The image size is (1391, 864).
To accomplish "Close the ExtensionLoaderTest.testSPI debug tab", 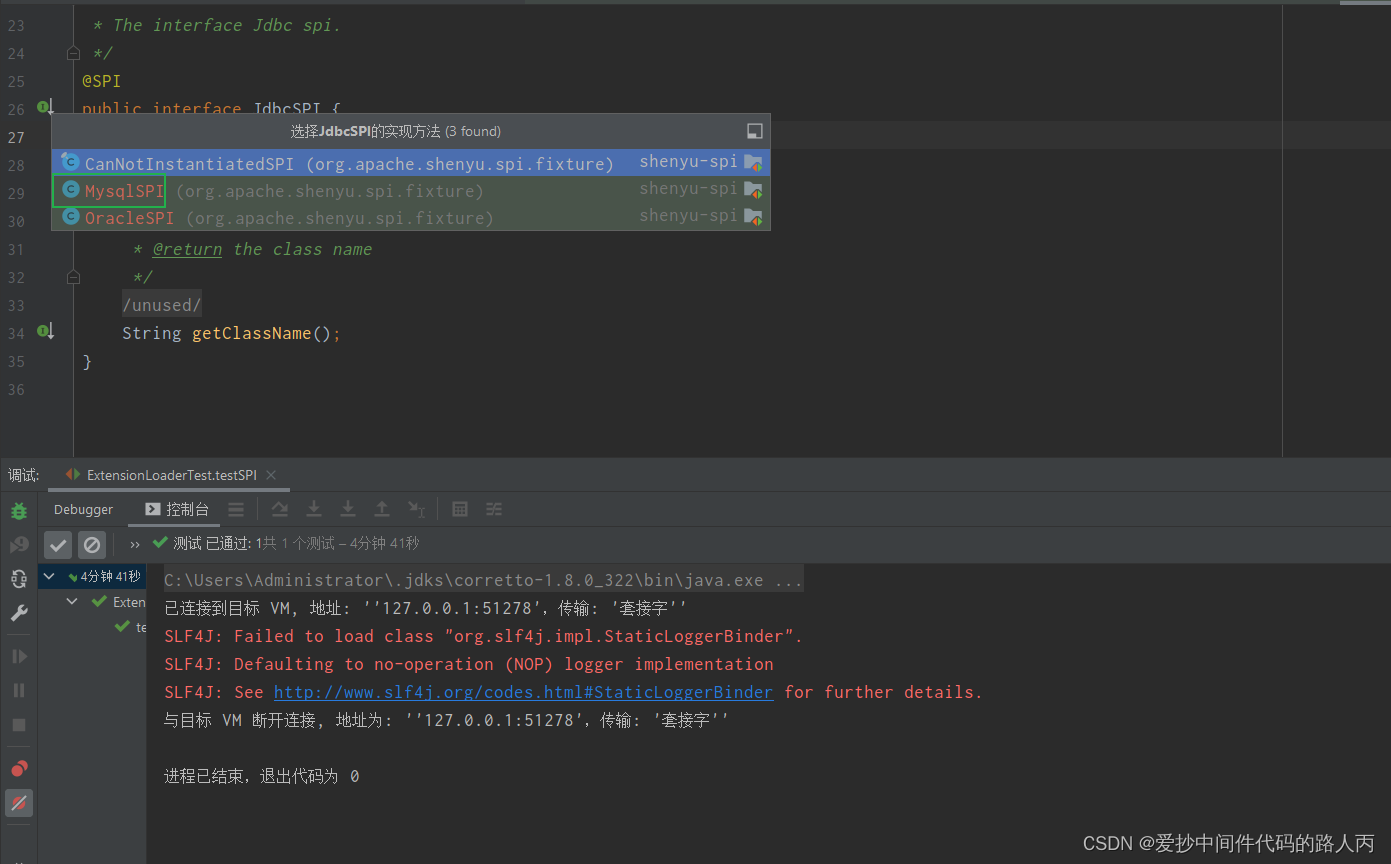I will pyautogui.click(x=271, y=475).
